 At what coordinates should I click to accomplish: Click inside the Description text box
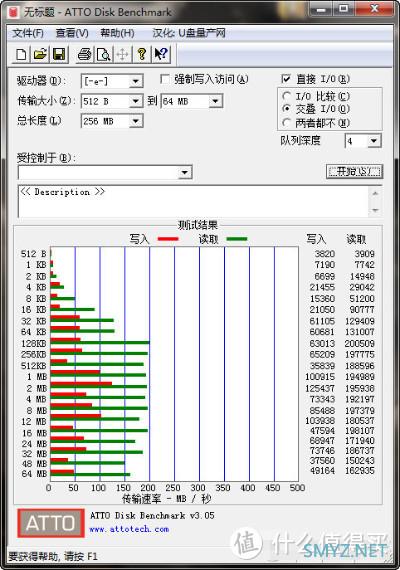coord(193,202)
